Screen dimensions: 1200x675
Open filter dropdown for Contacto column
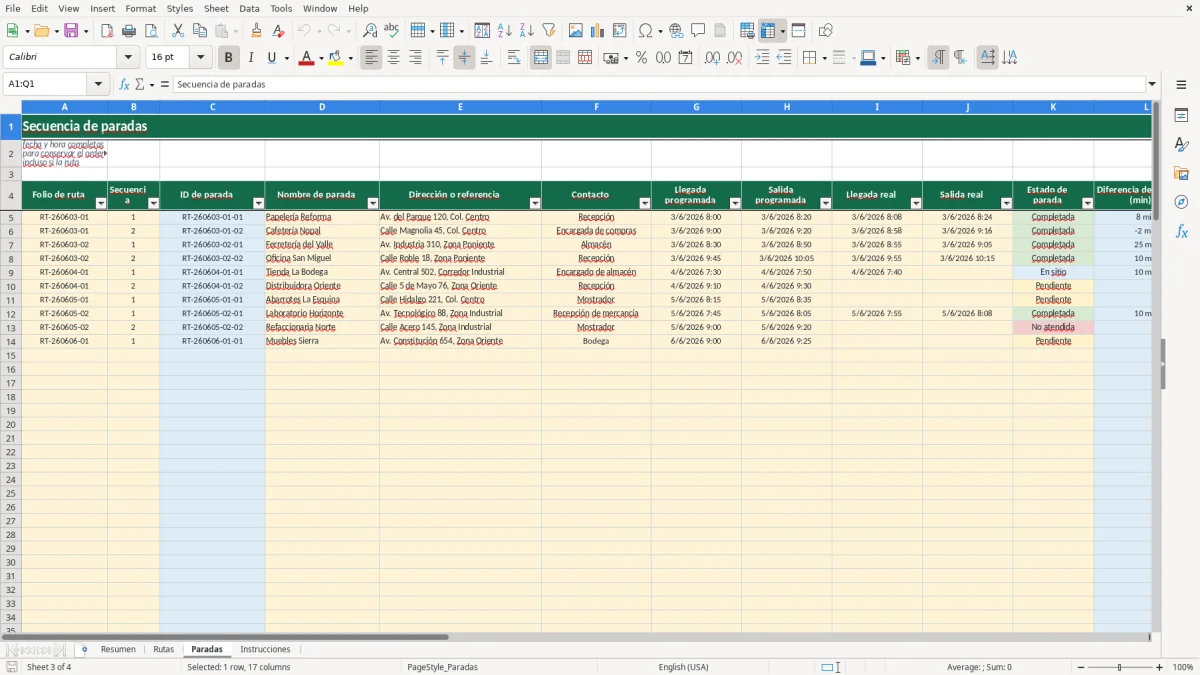tap(645, 203)
